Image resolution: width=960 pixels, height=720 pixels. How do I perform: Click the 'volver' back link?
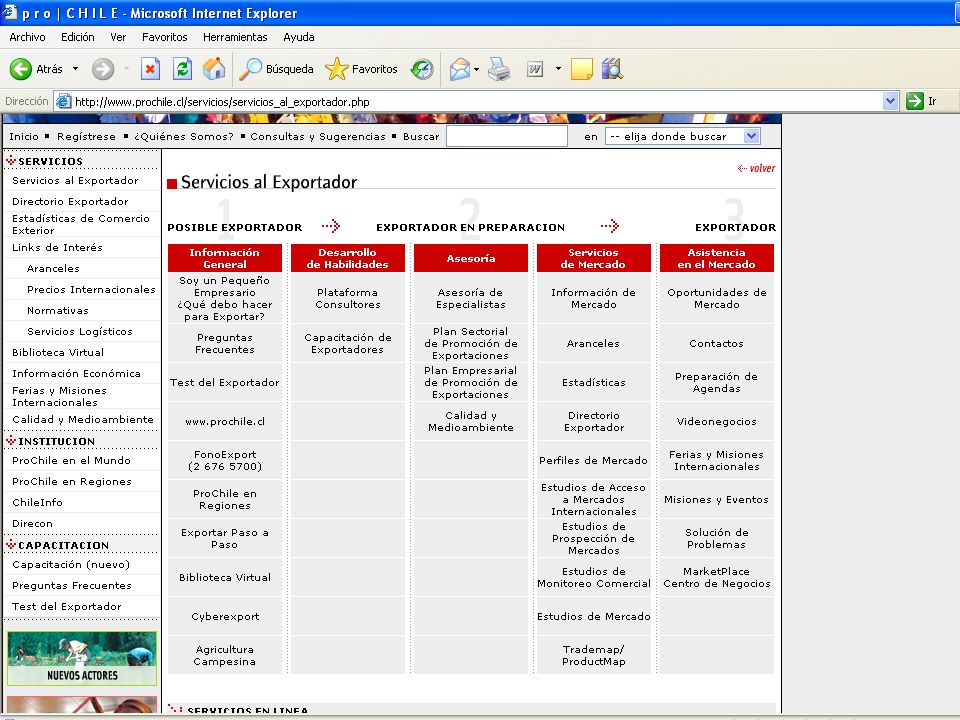tap(757, 168)
